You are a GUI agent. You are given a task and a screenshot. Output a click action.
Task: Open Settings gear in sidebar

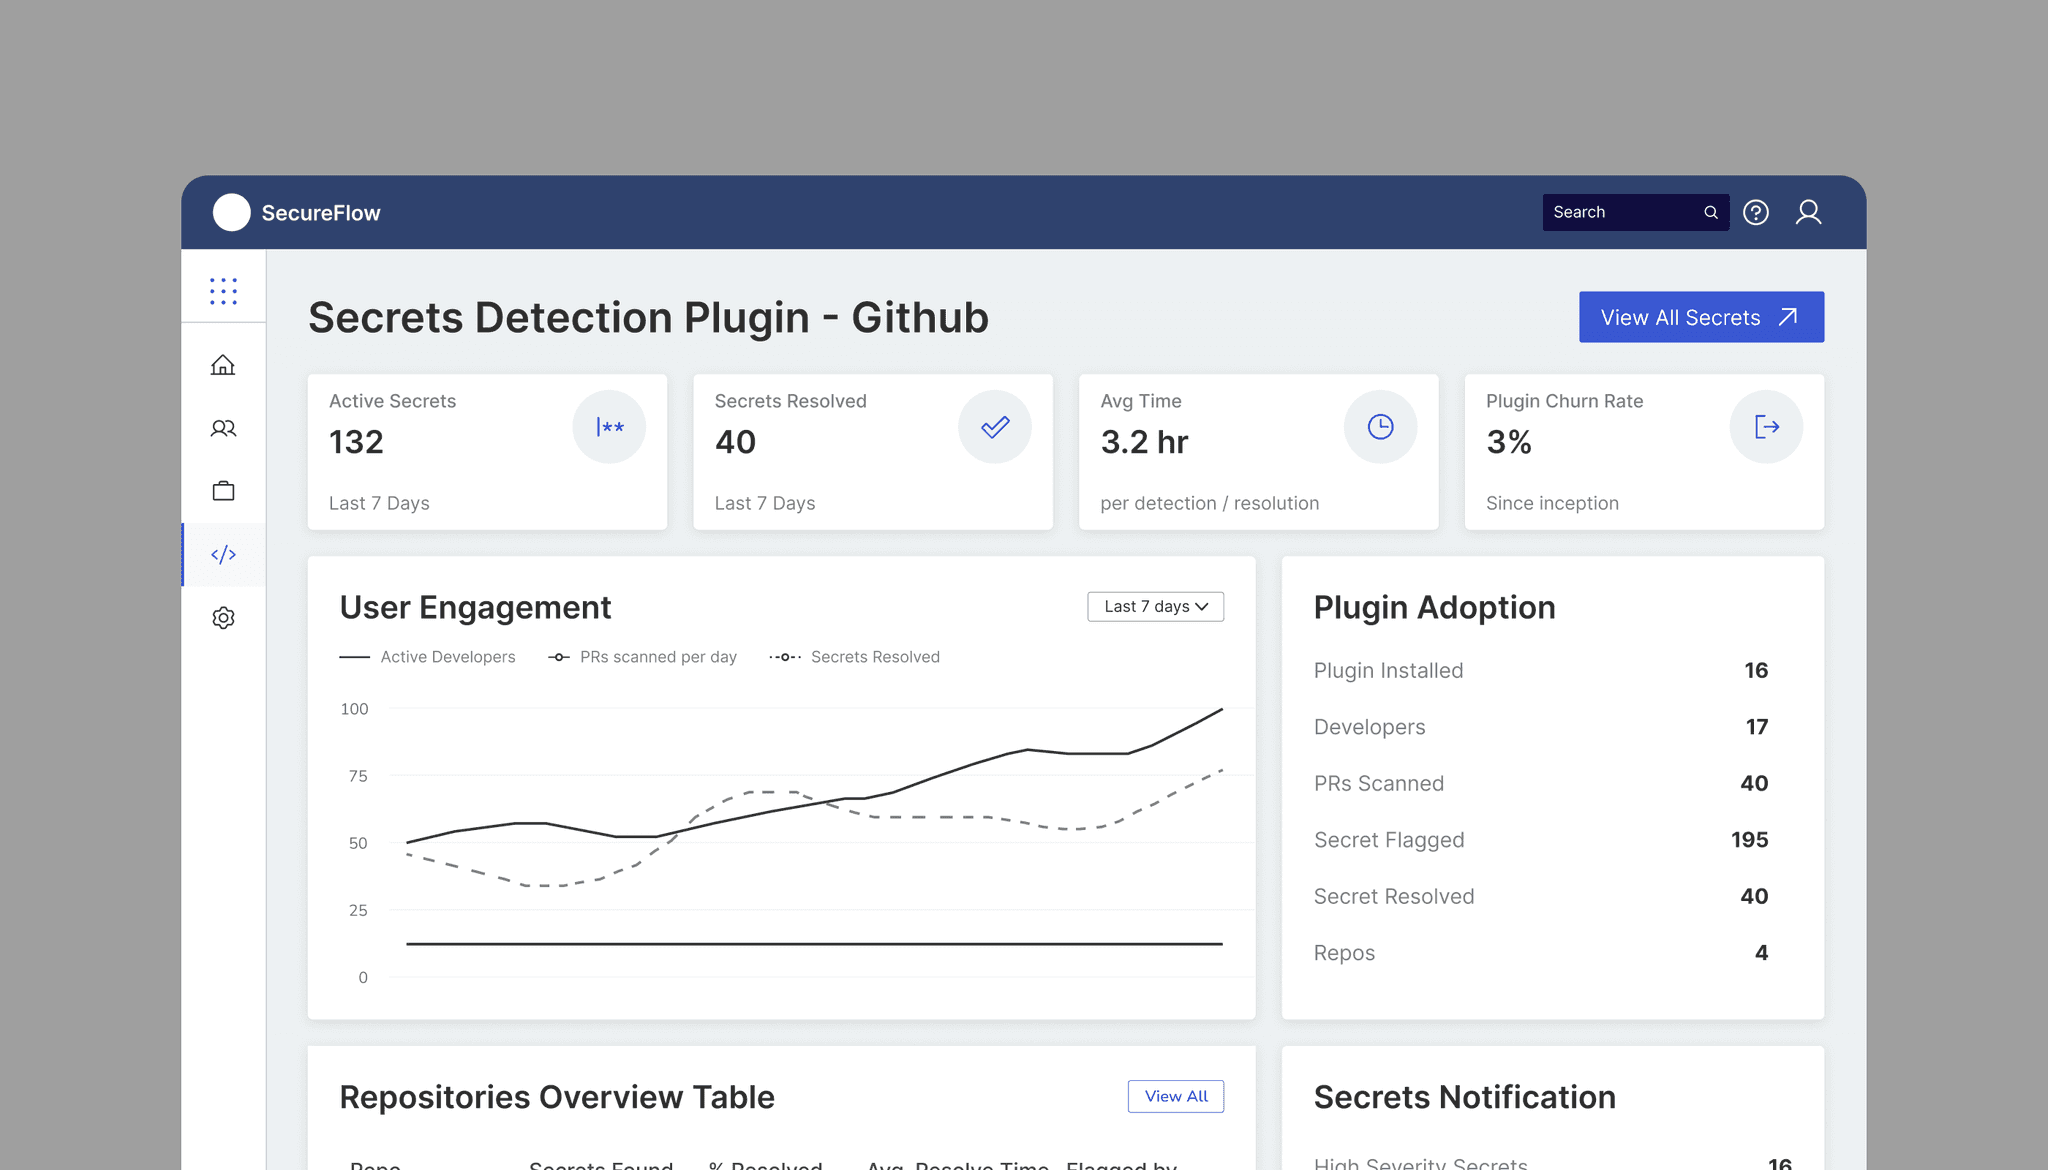(223, 618)
